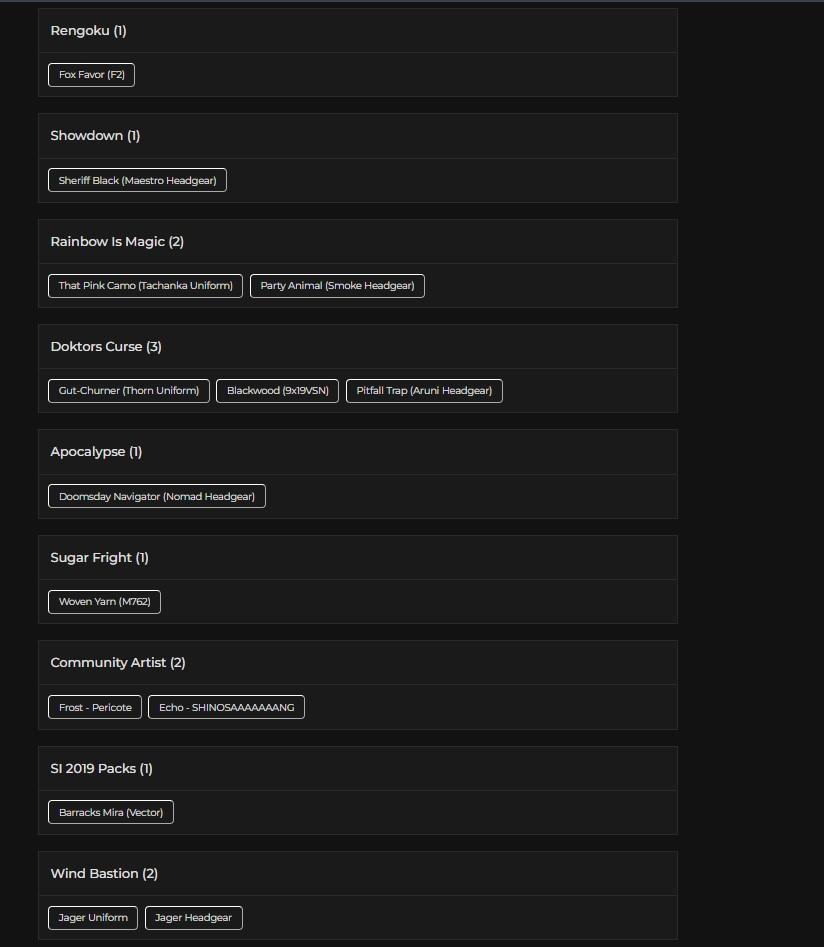Click Barracks Mira (Vector) item

pos(111,813)
